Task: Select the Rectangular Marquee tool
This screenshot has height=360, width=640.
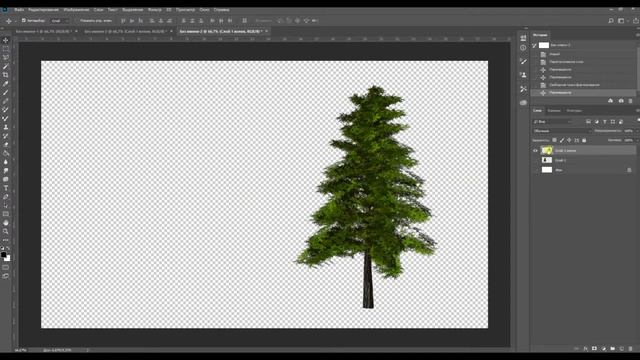Action: click(x=6, y=49)
